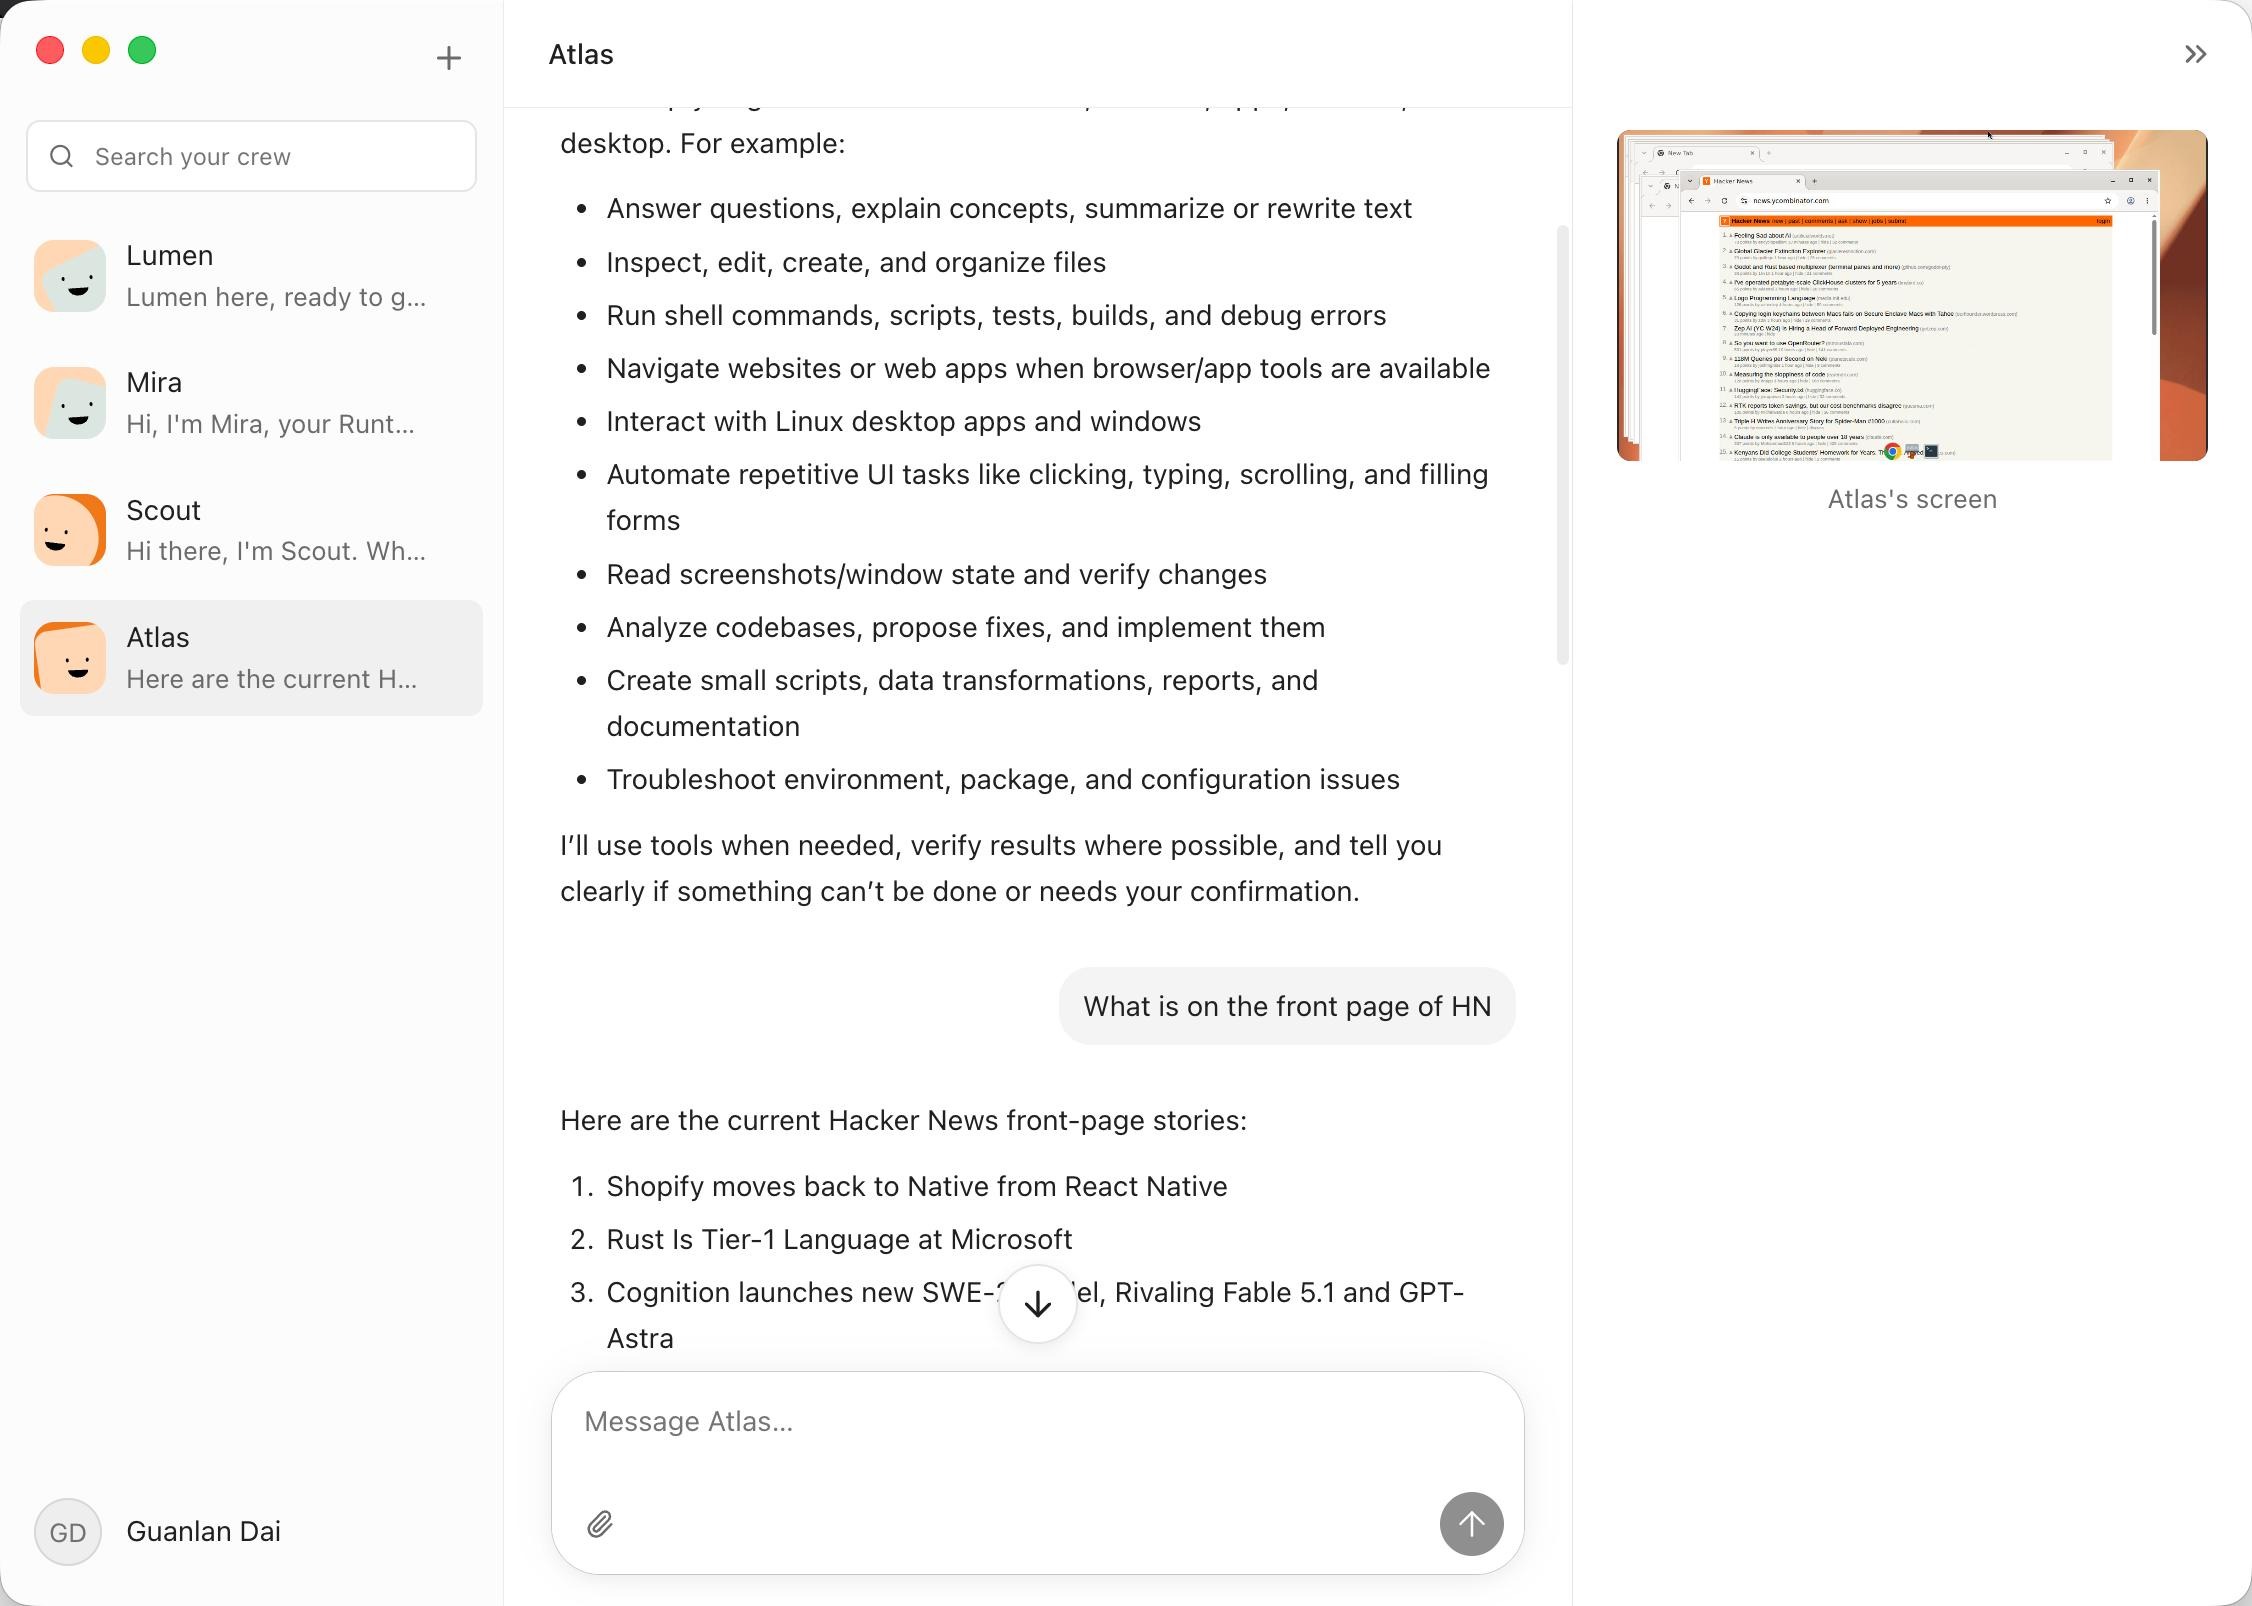Image resolution: width=2252 pixels, height=1606 pixels.
Task: Click 'What is on the front page of HN' bubble
Action: point(1287,1006)
